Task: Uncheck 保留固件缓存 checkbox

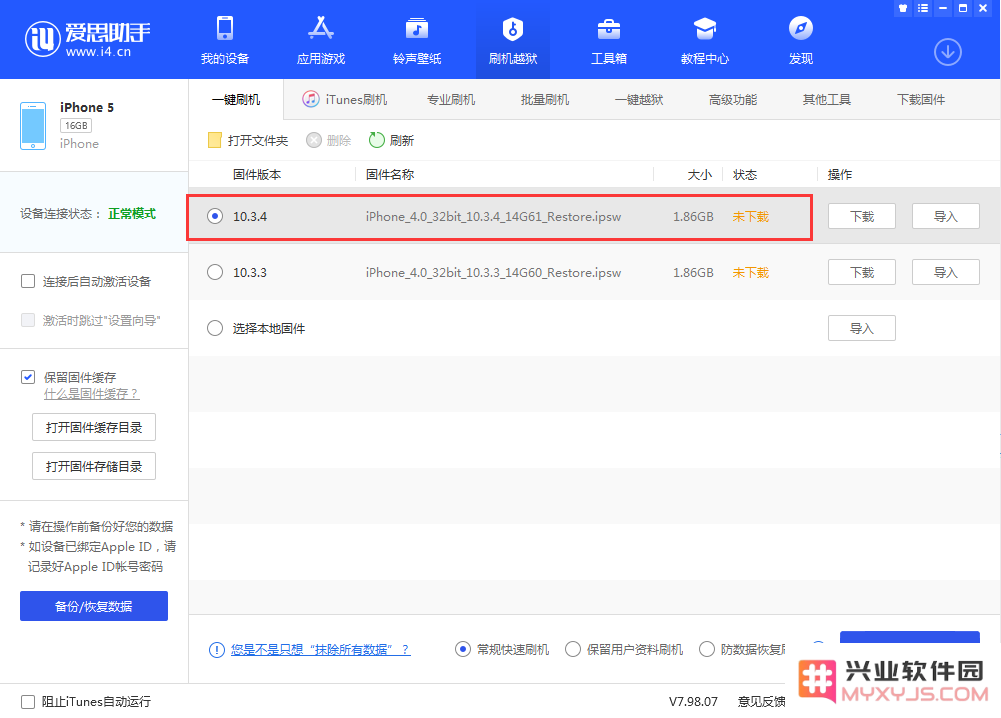Action: point(28,377)
